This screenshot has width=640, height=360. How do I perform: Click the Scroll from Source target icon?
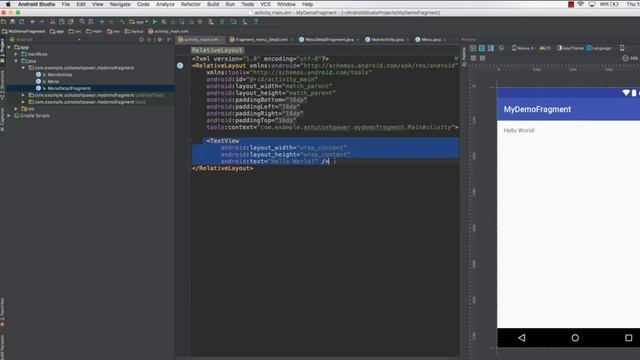click(x=141, y=40)
